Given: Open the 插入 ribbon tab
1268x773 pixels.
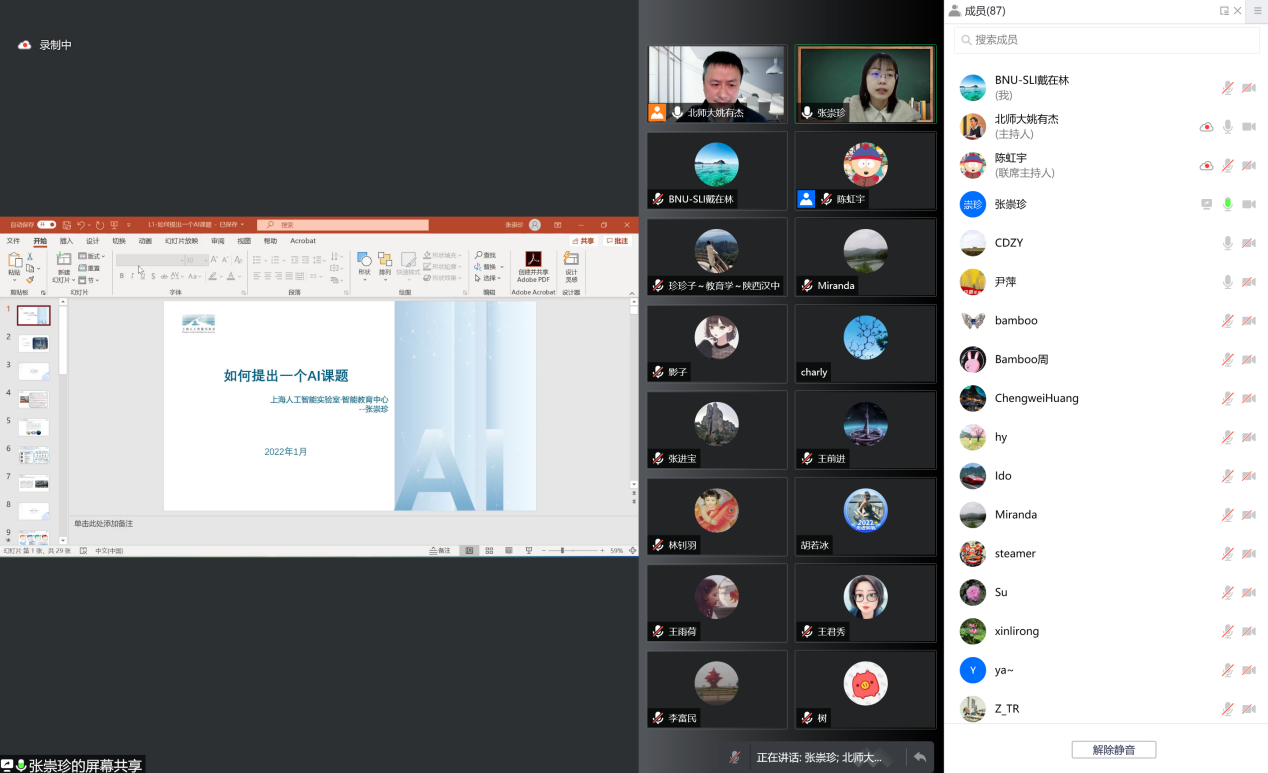Looking at the screenshot, I should [66, 241].
